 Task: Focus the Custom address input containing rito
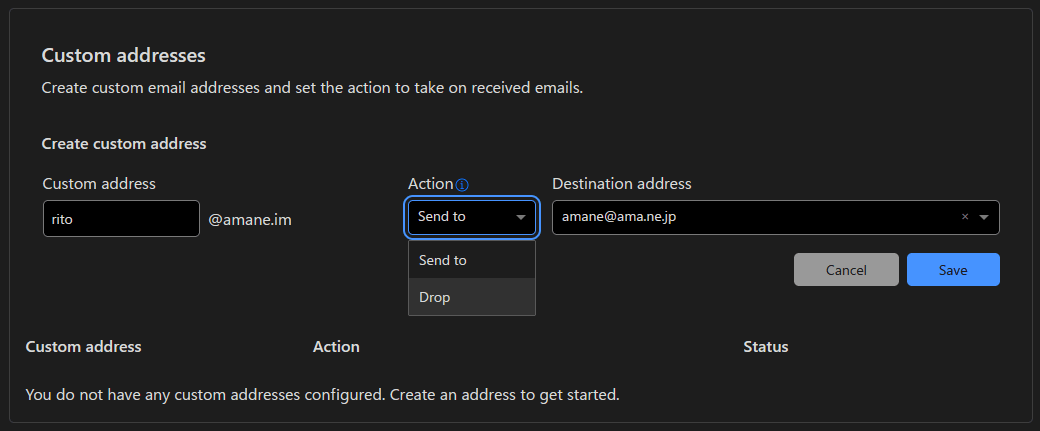point(121,218)
